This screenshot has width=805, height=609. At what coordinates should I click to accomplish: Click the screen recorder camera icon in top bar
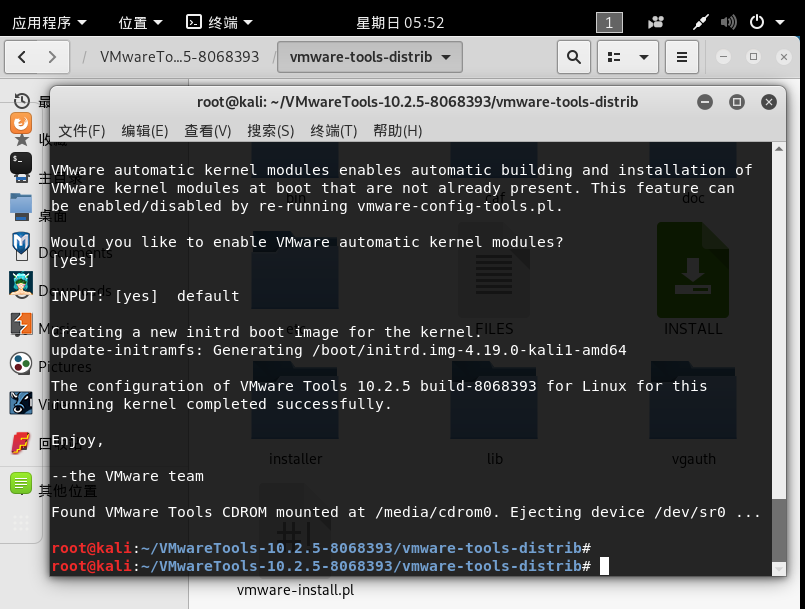click(656, 22)
